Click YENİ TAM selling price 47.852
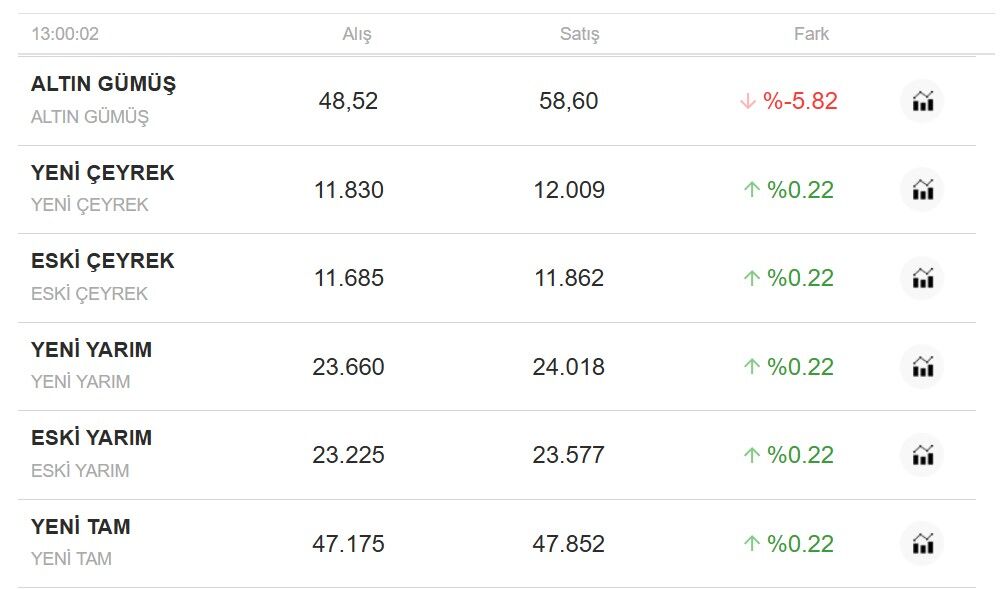 [x=569, y=543]
